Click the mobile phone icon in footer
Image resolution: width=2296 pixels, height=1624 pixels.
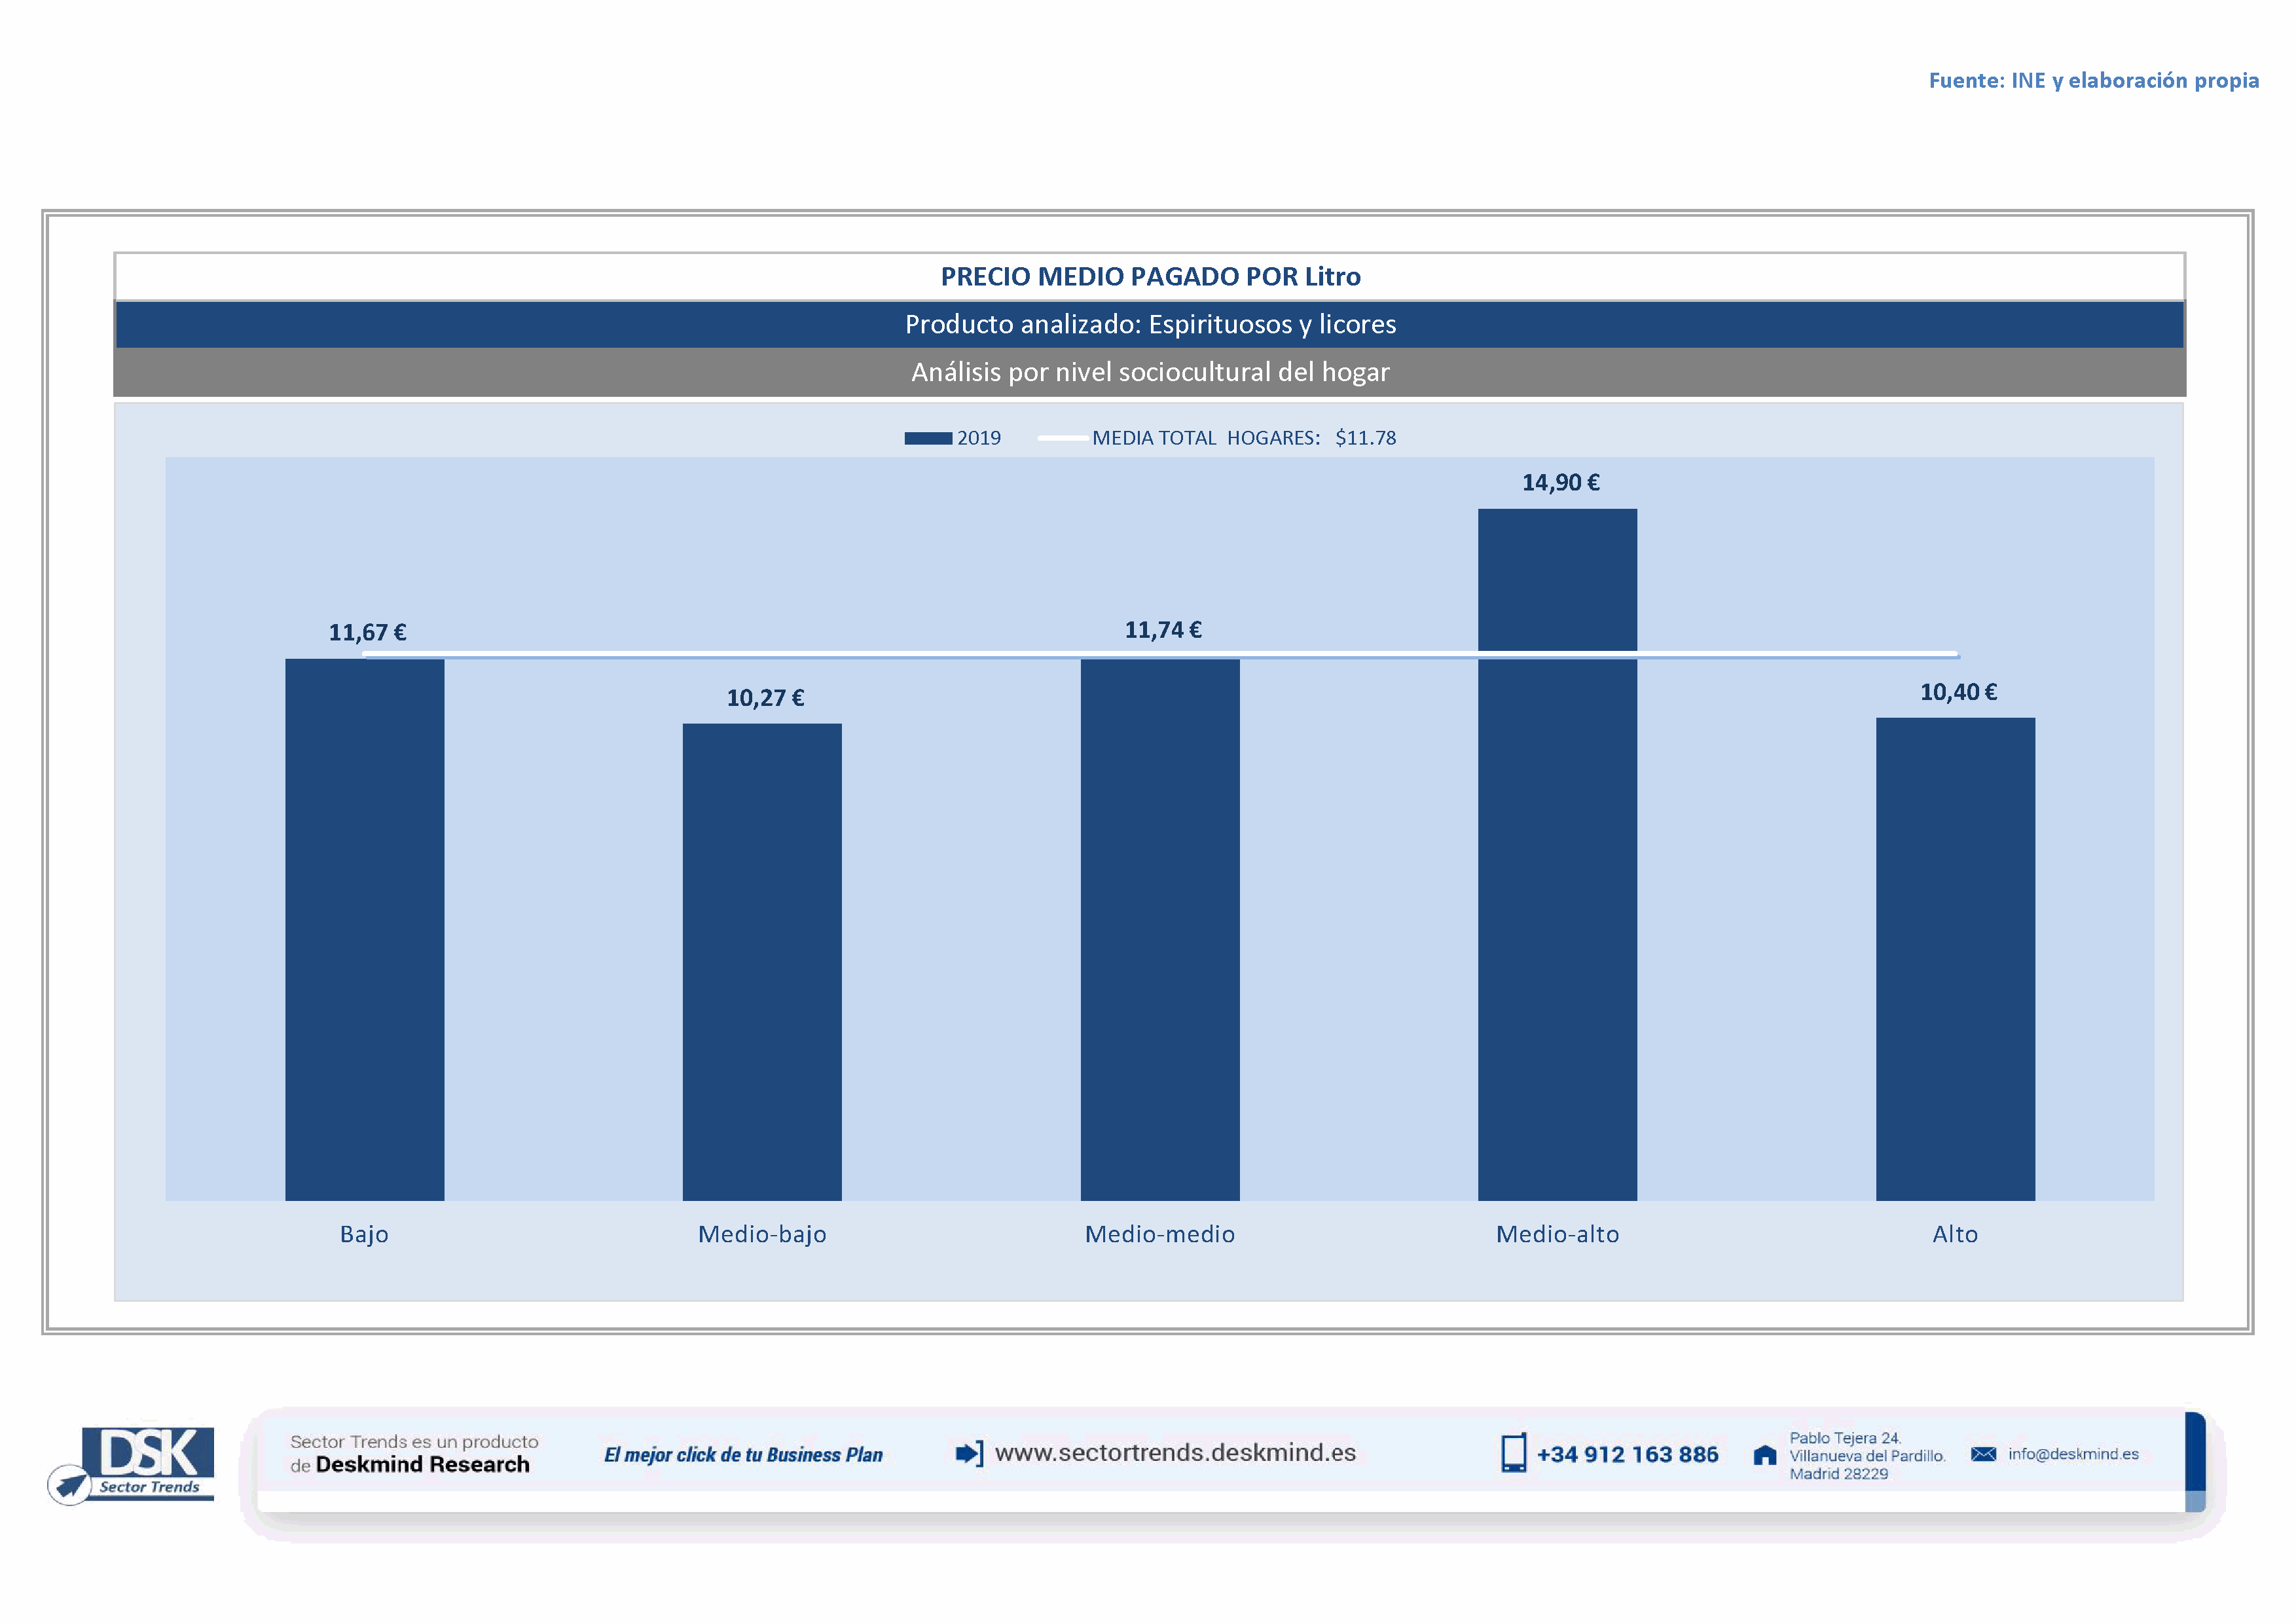pos(1513,1453)
